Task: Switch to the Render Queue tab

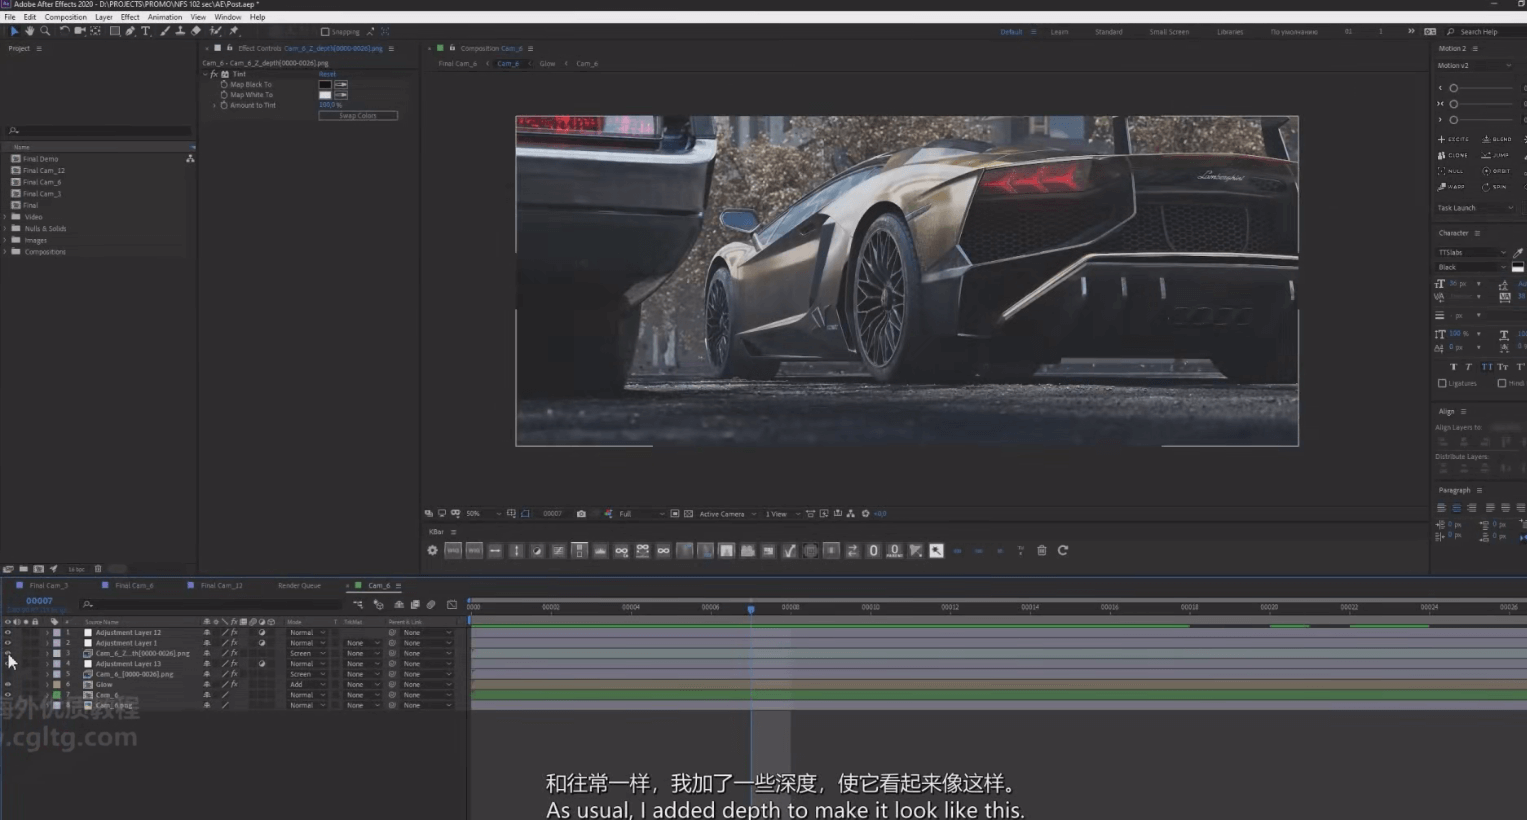Action: (299, 586)
